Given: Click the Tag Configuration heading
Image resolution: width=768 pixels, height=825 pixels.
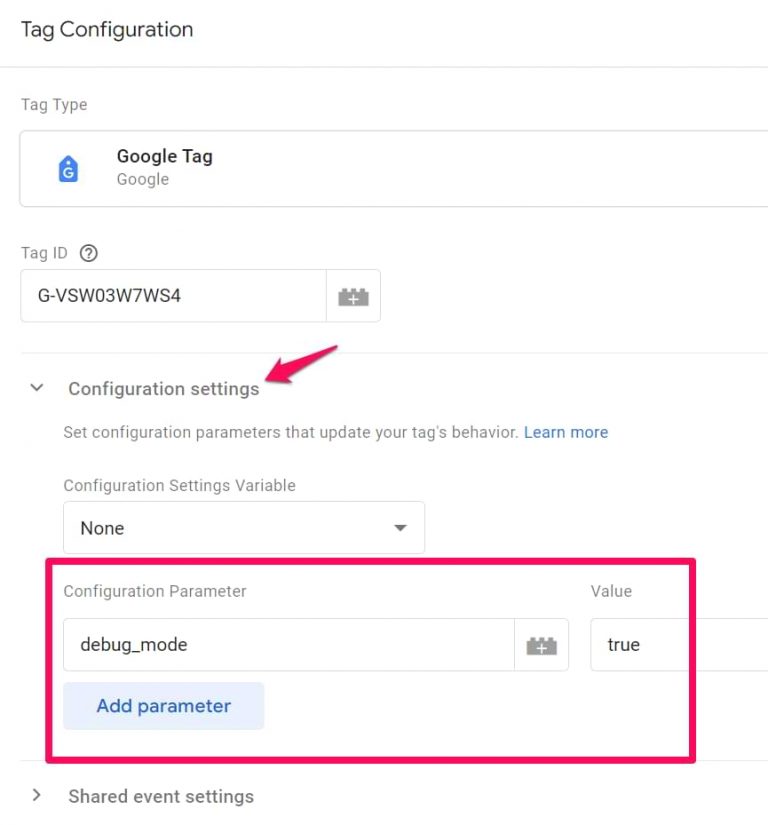Looking at the screenshot, I should pyautogui.click(x=106, y=30).
